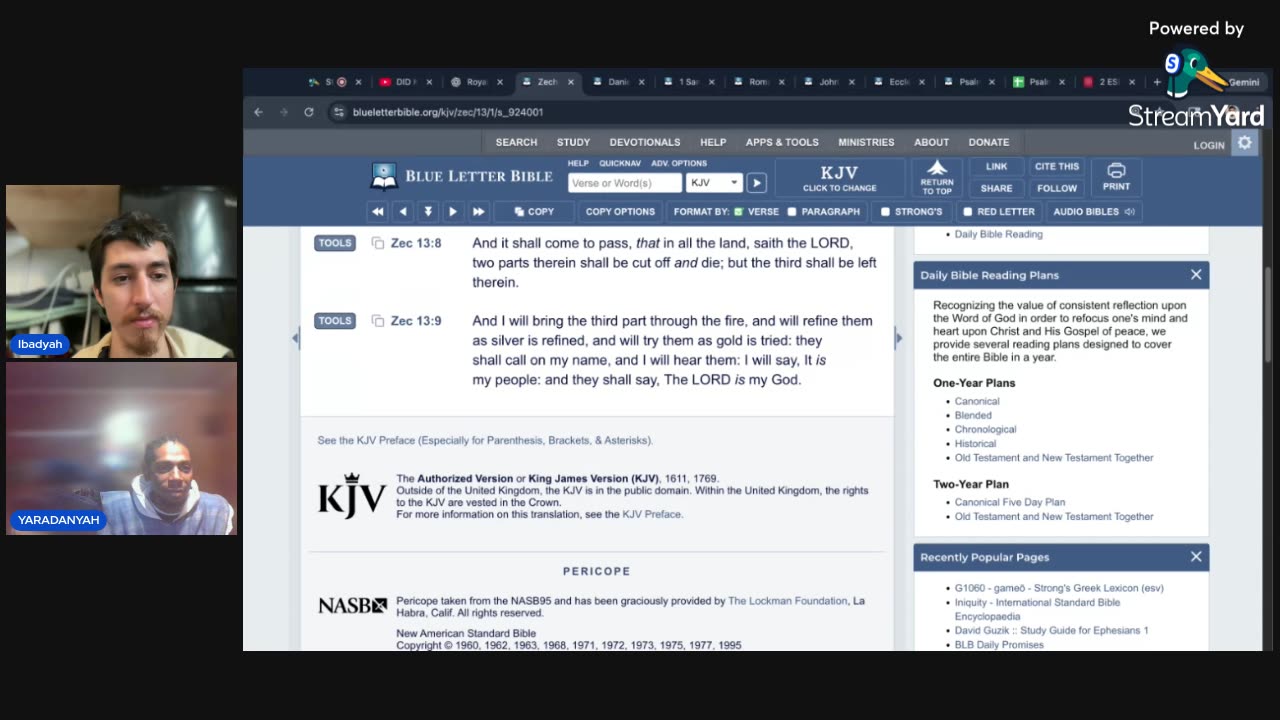Open the KJV version dropdown

click(714, 183)
